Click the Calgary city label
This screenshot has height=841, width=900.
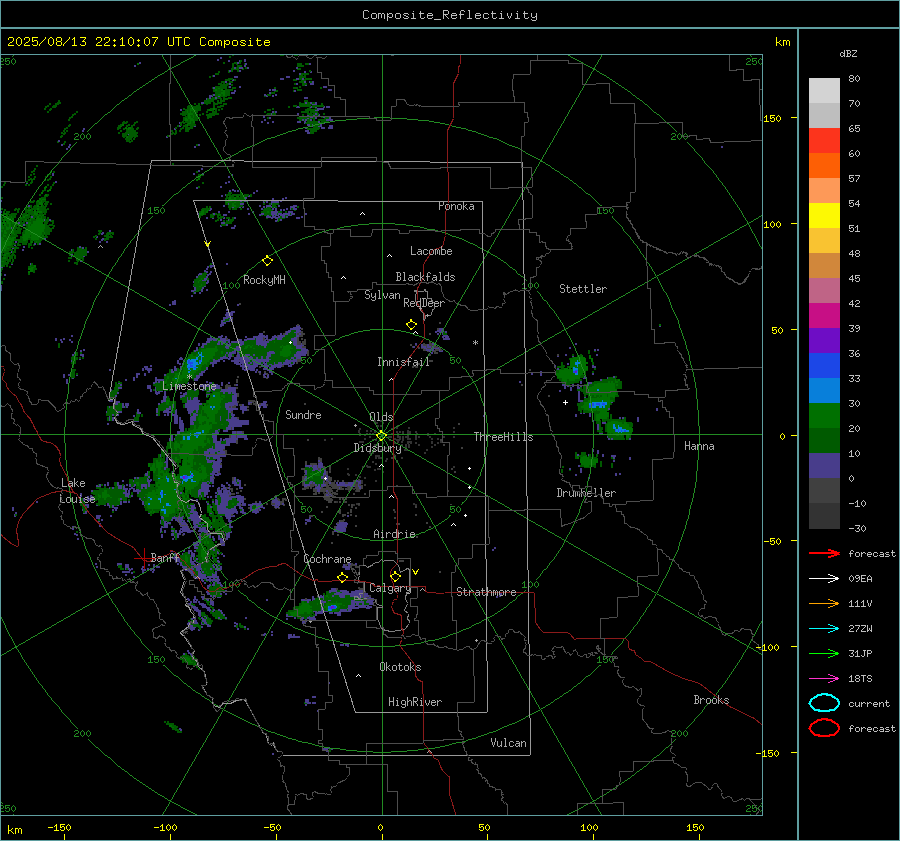click(390, 588)
